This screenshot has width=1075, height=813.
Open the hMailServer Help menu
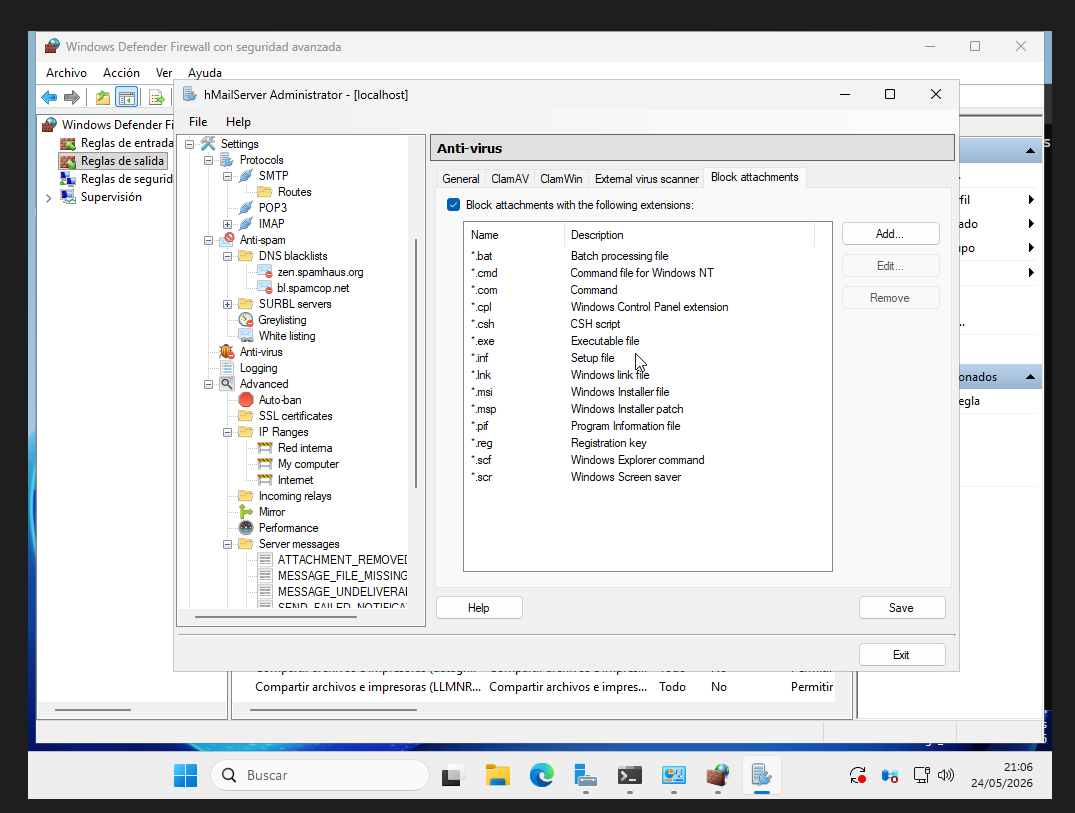239,122
